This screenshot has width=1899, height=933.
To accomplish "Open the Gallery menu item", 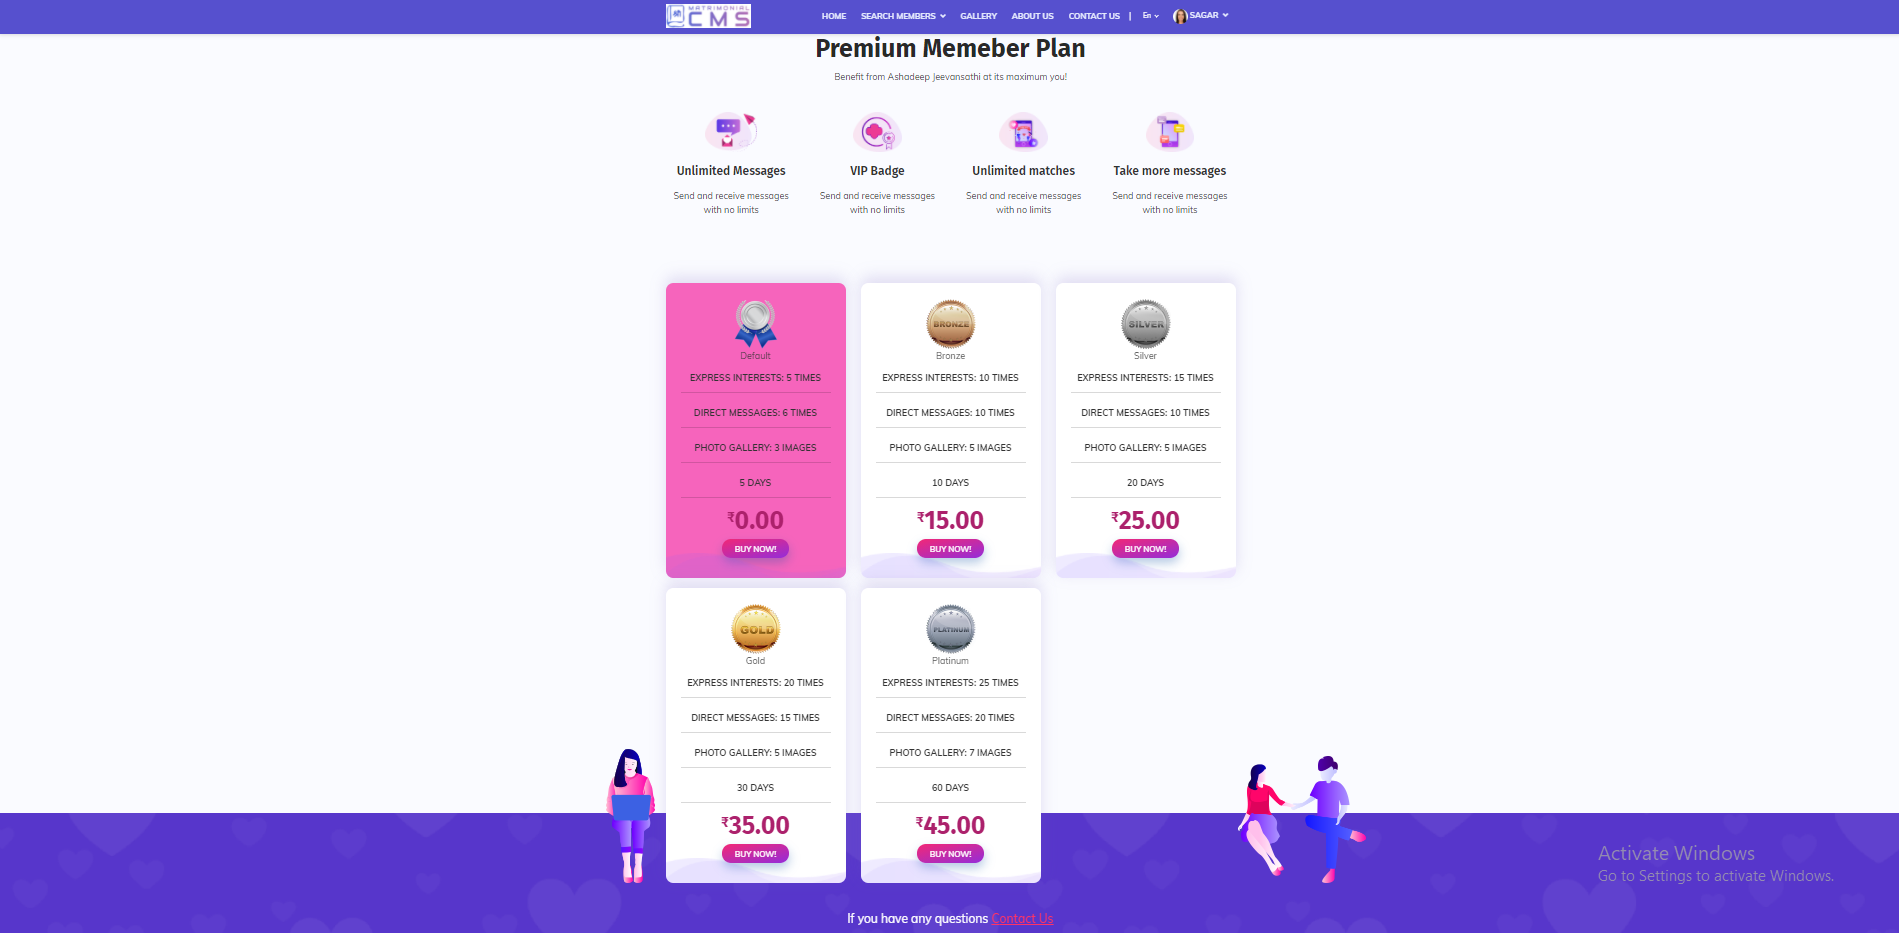I will tap(978, 16).
